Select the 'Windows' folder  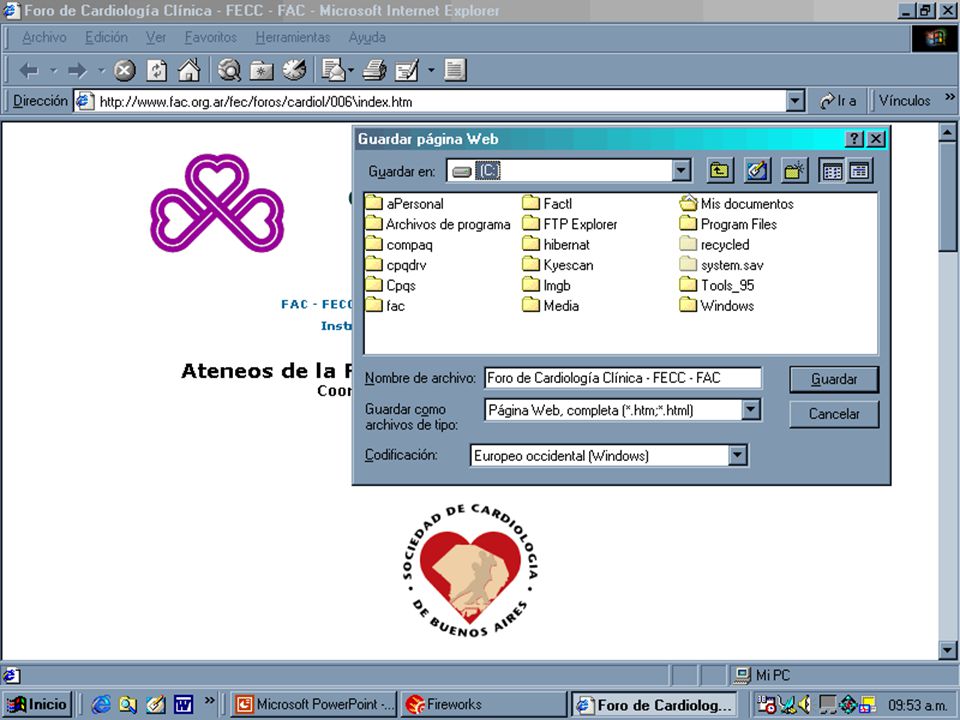(x=717, y=305)
